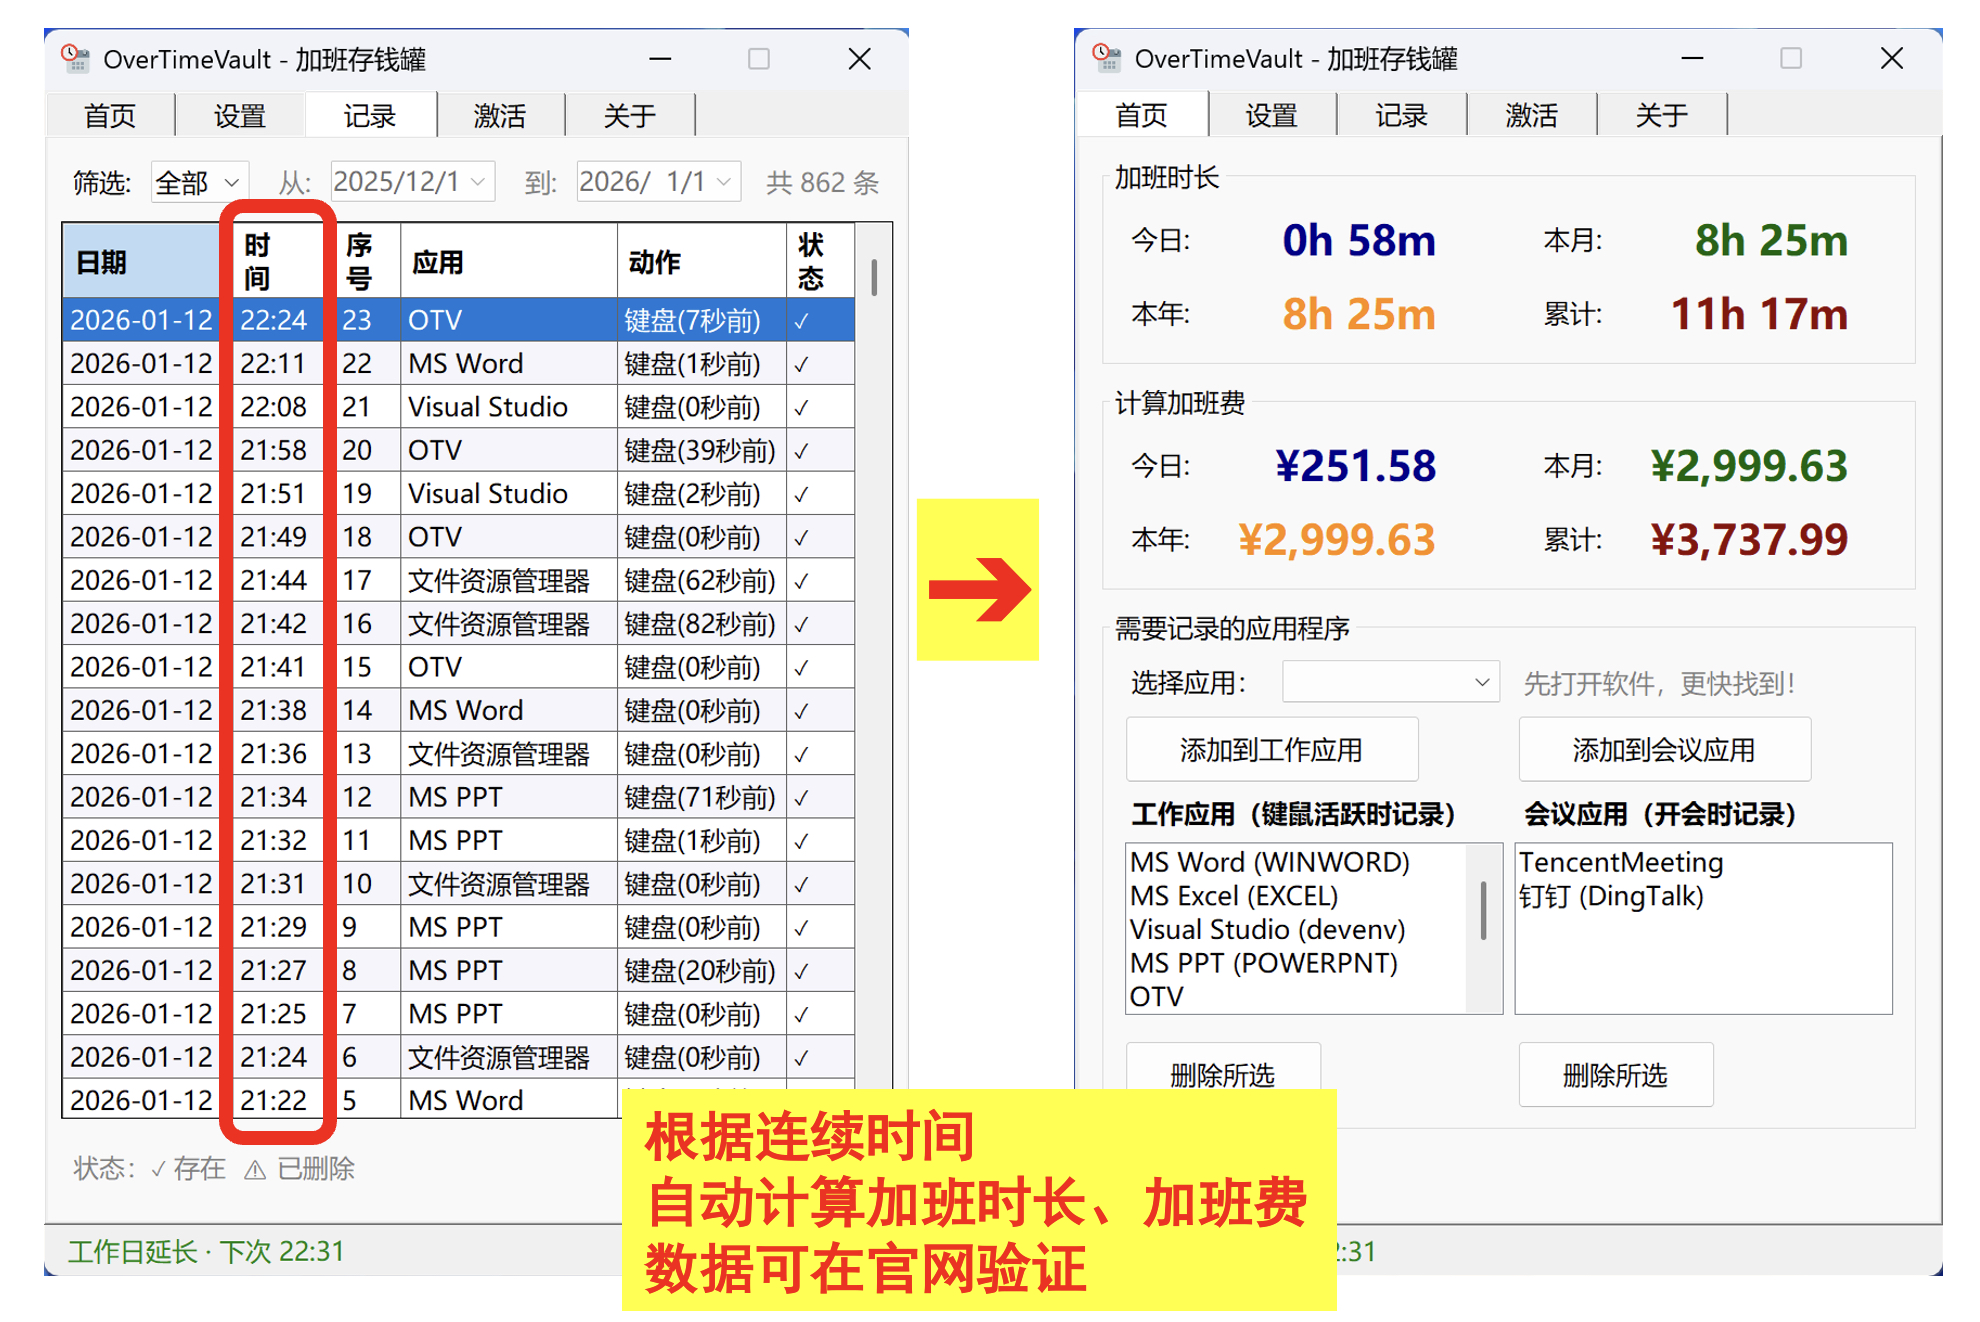Click the OverTimeVault clock icon in left title bar
The width and height of the screenshot is (1980, 1322).
pyautogui.click(x=74, y=59)
